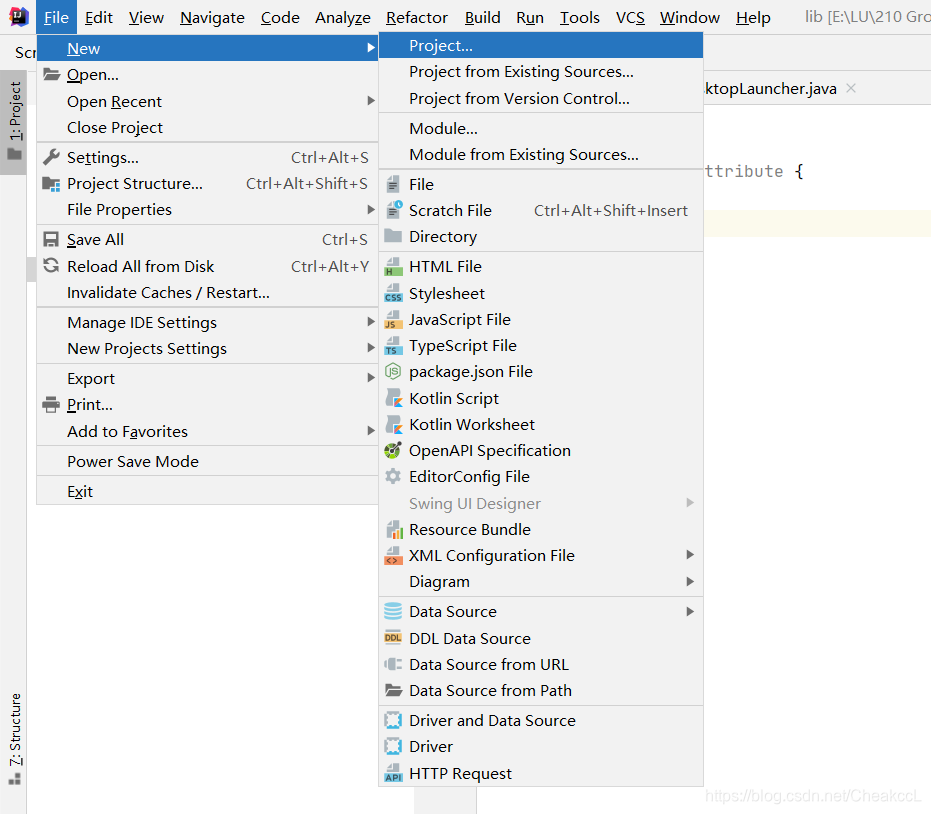This screenshot has height=814, width=931.
Task: Expand the Data Source submenu arrow
Action: [x=690, y=612]
